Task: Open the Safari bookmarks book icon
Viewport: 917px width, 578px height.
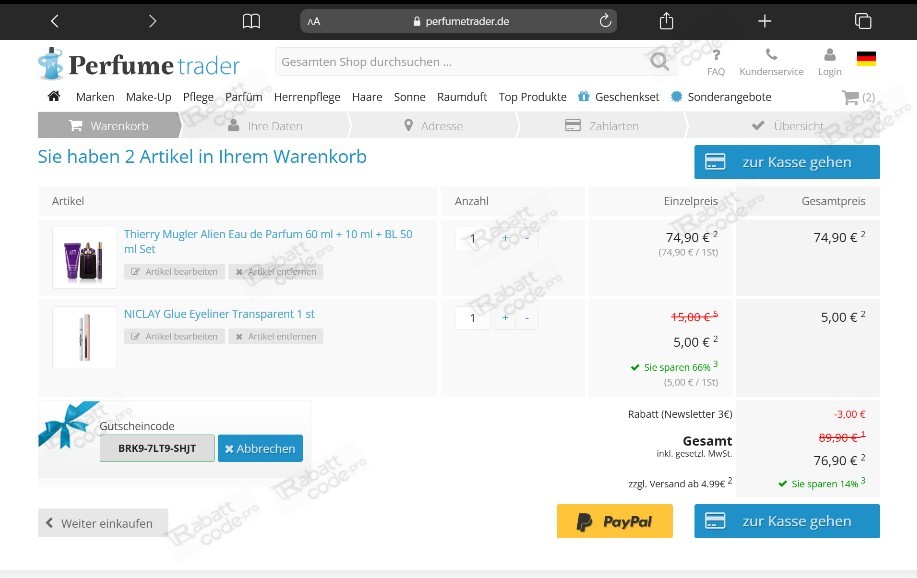Action: (251, 22)
